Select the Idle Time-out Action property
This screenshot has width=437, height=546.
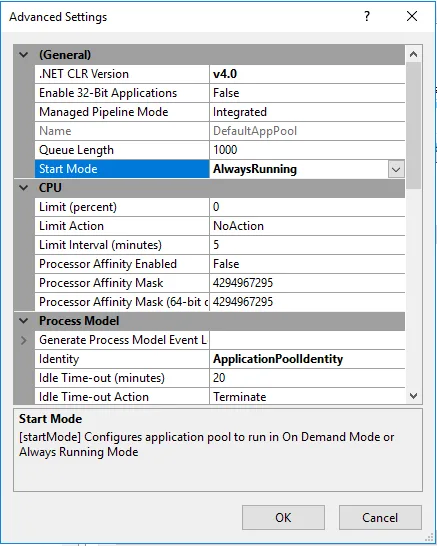pos(122,397)
